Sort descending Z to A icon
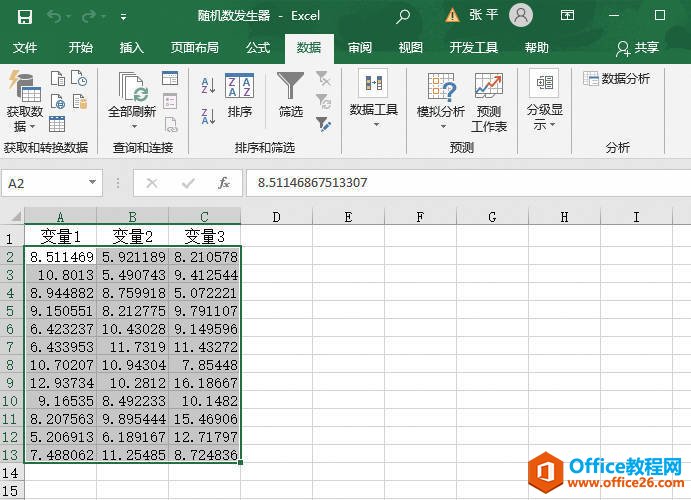Image resolution: width=691 pixels, height=500 pixels. pos(208,116)
